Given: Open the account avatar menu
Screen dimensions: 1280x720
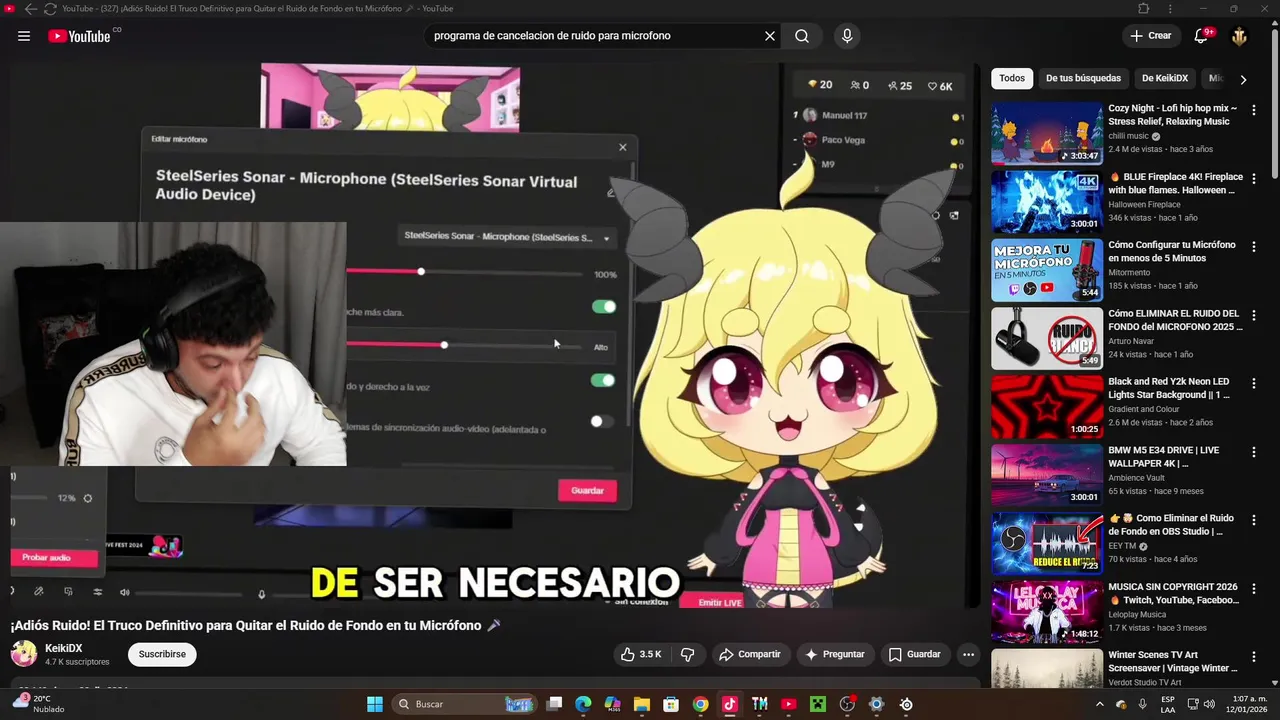Looking at the screenshot, I should [1240, 36].
